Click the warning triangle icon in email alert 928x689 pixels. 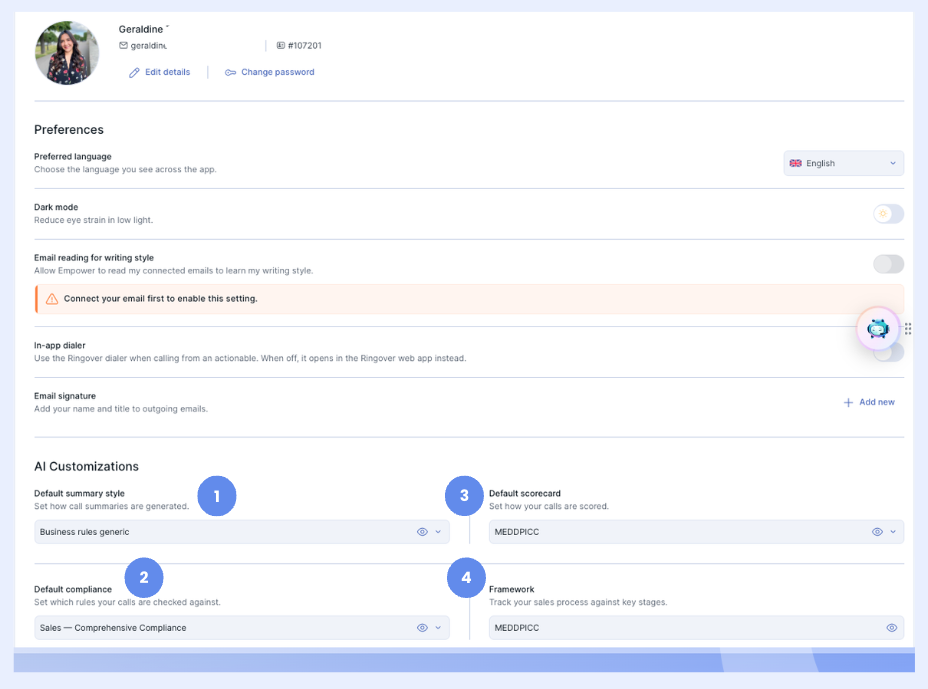[x=52, y=299]
